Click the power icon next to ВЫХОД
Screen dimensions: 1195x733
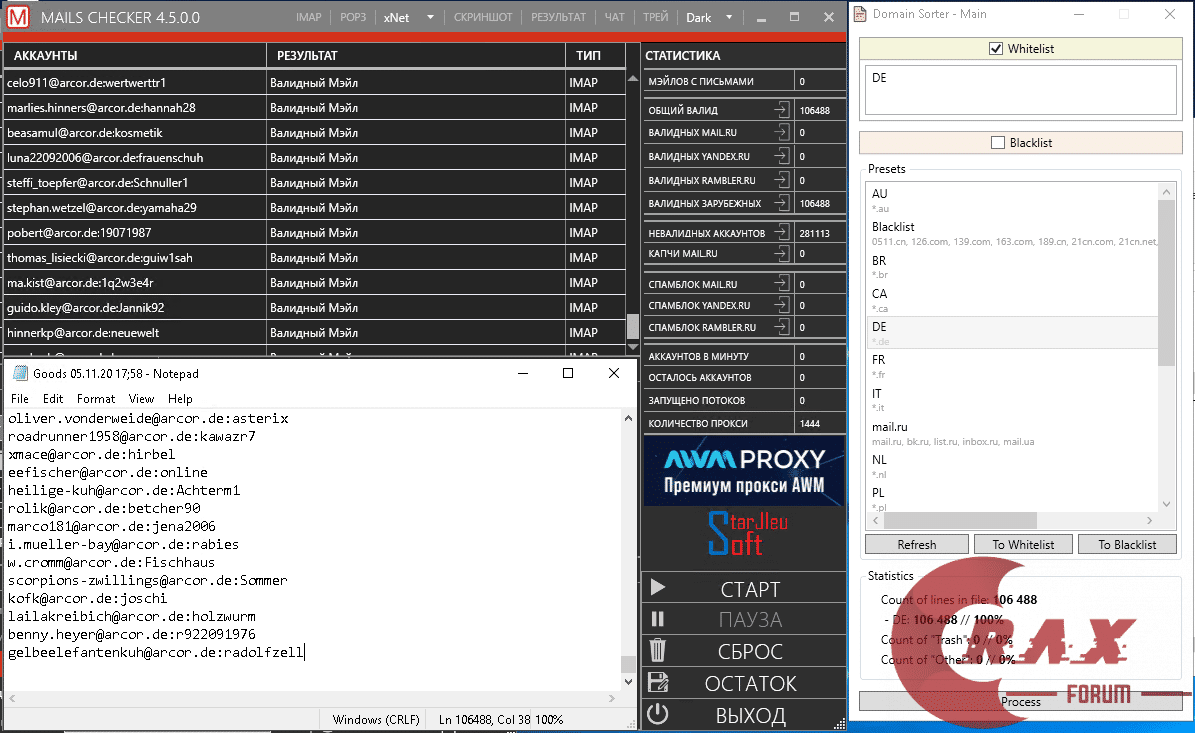tap(658, 714)
